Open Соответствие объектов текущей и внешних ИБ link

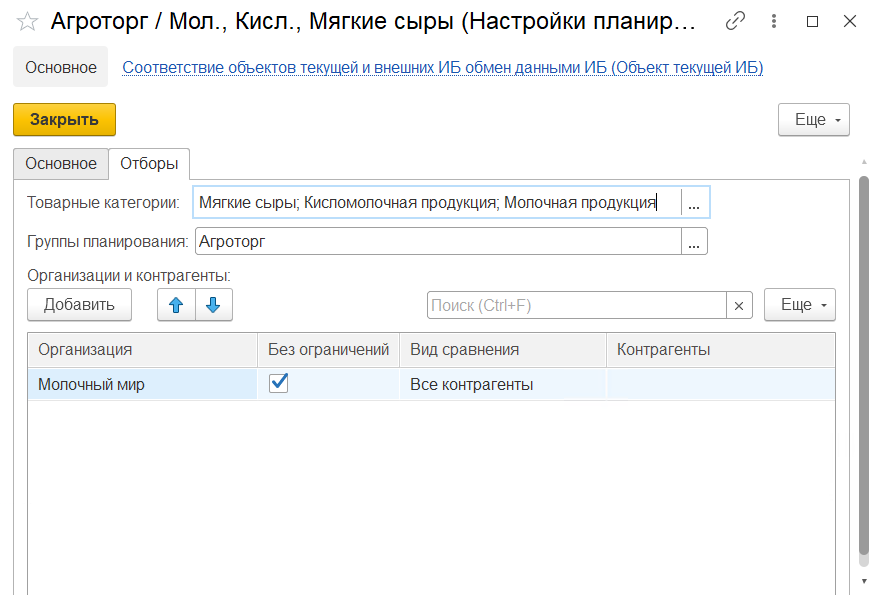click(x=442, y=68)
